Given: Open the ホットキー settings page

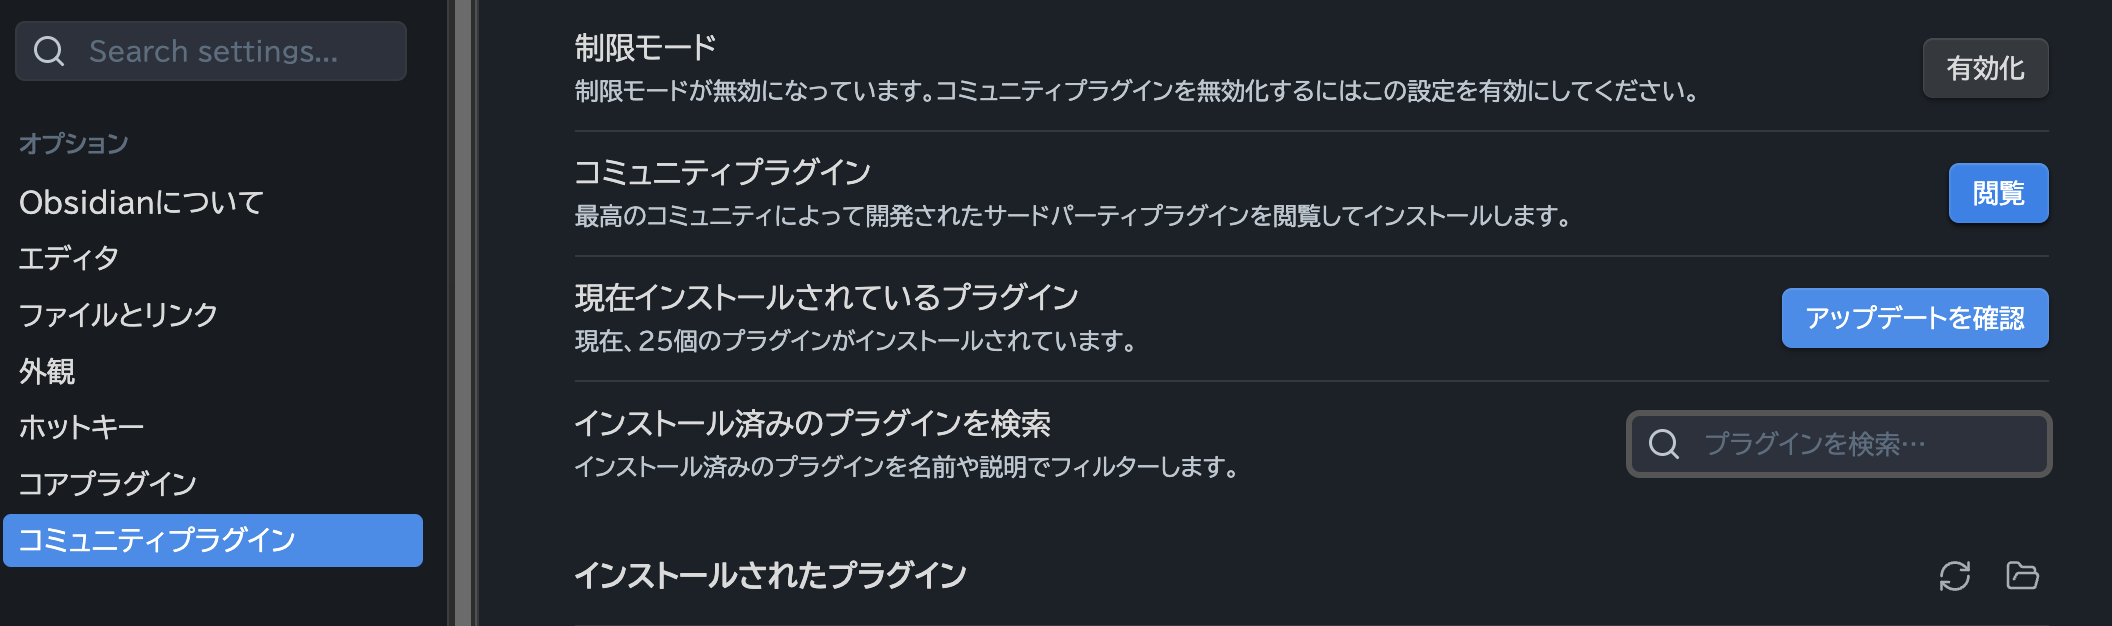Looking at the screenshot, I should pos(82,427).
